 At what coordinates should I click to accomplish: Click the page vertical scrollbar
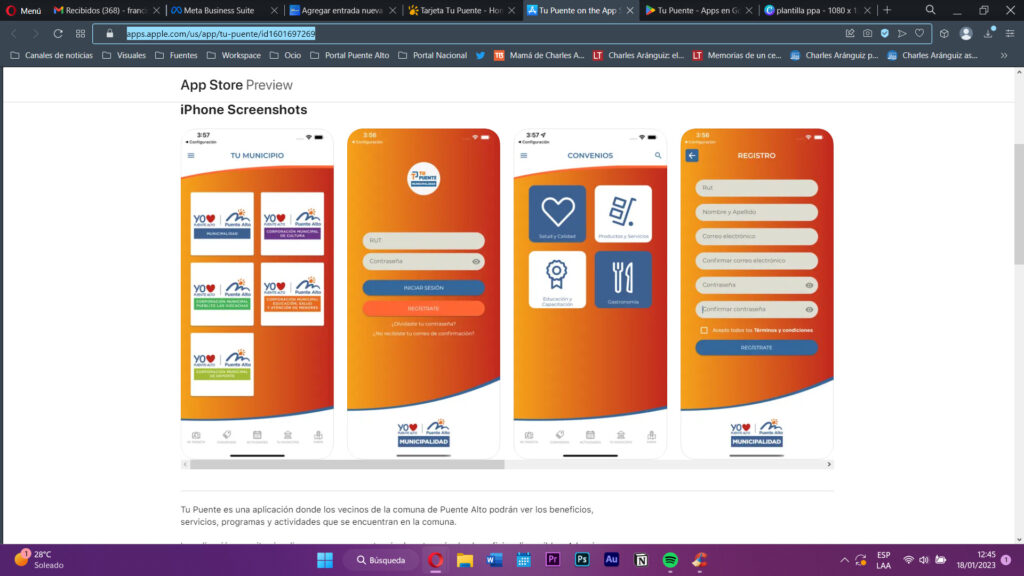(x=1019, y=204)
